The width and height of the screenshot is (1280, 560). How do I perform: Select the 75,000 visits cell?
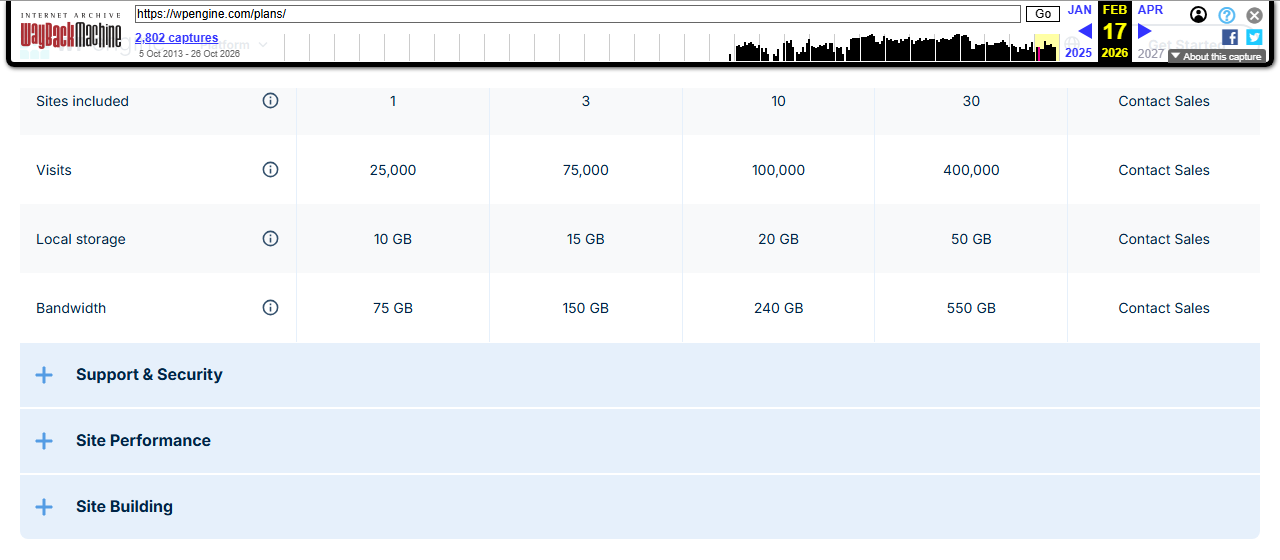[x=586, y=170]
